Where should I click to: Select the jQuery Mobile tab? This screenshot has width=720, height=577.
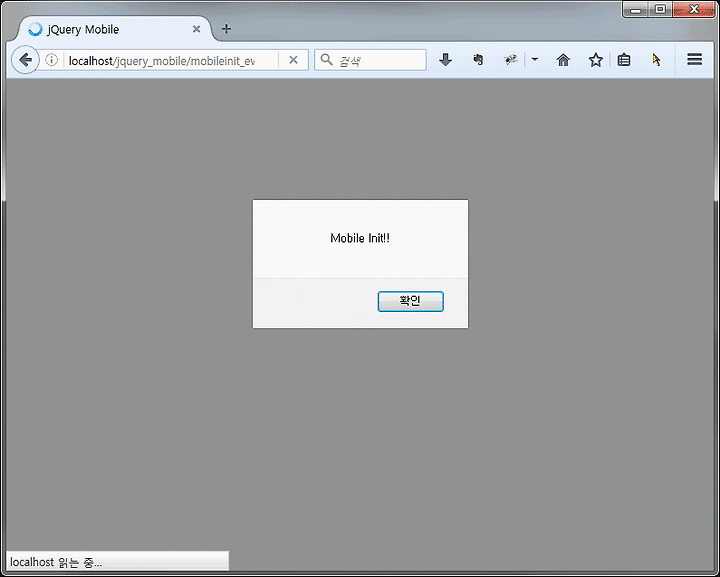click(x=115, y=29)
